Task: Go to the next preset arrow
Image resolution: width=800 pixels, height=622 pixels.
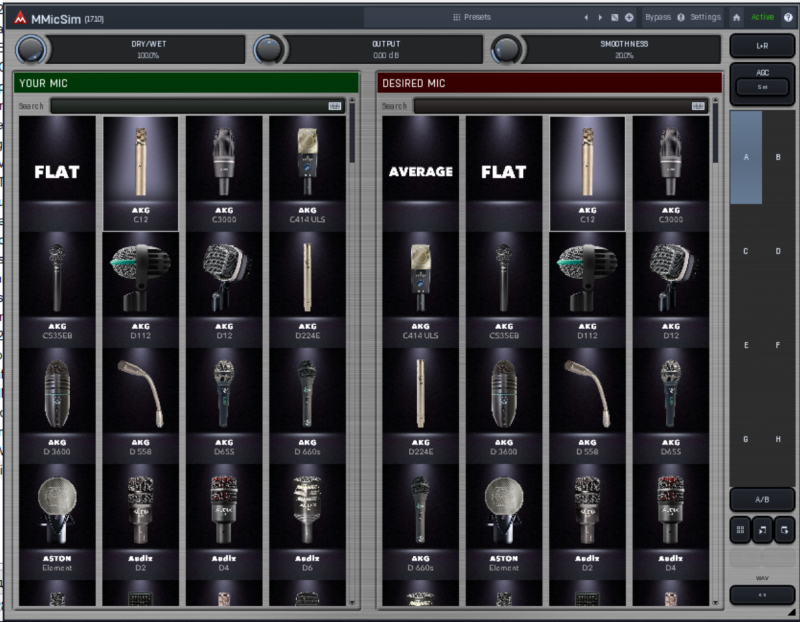Action: pyautogui.click(x=600, y=17)
